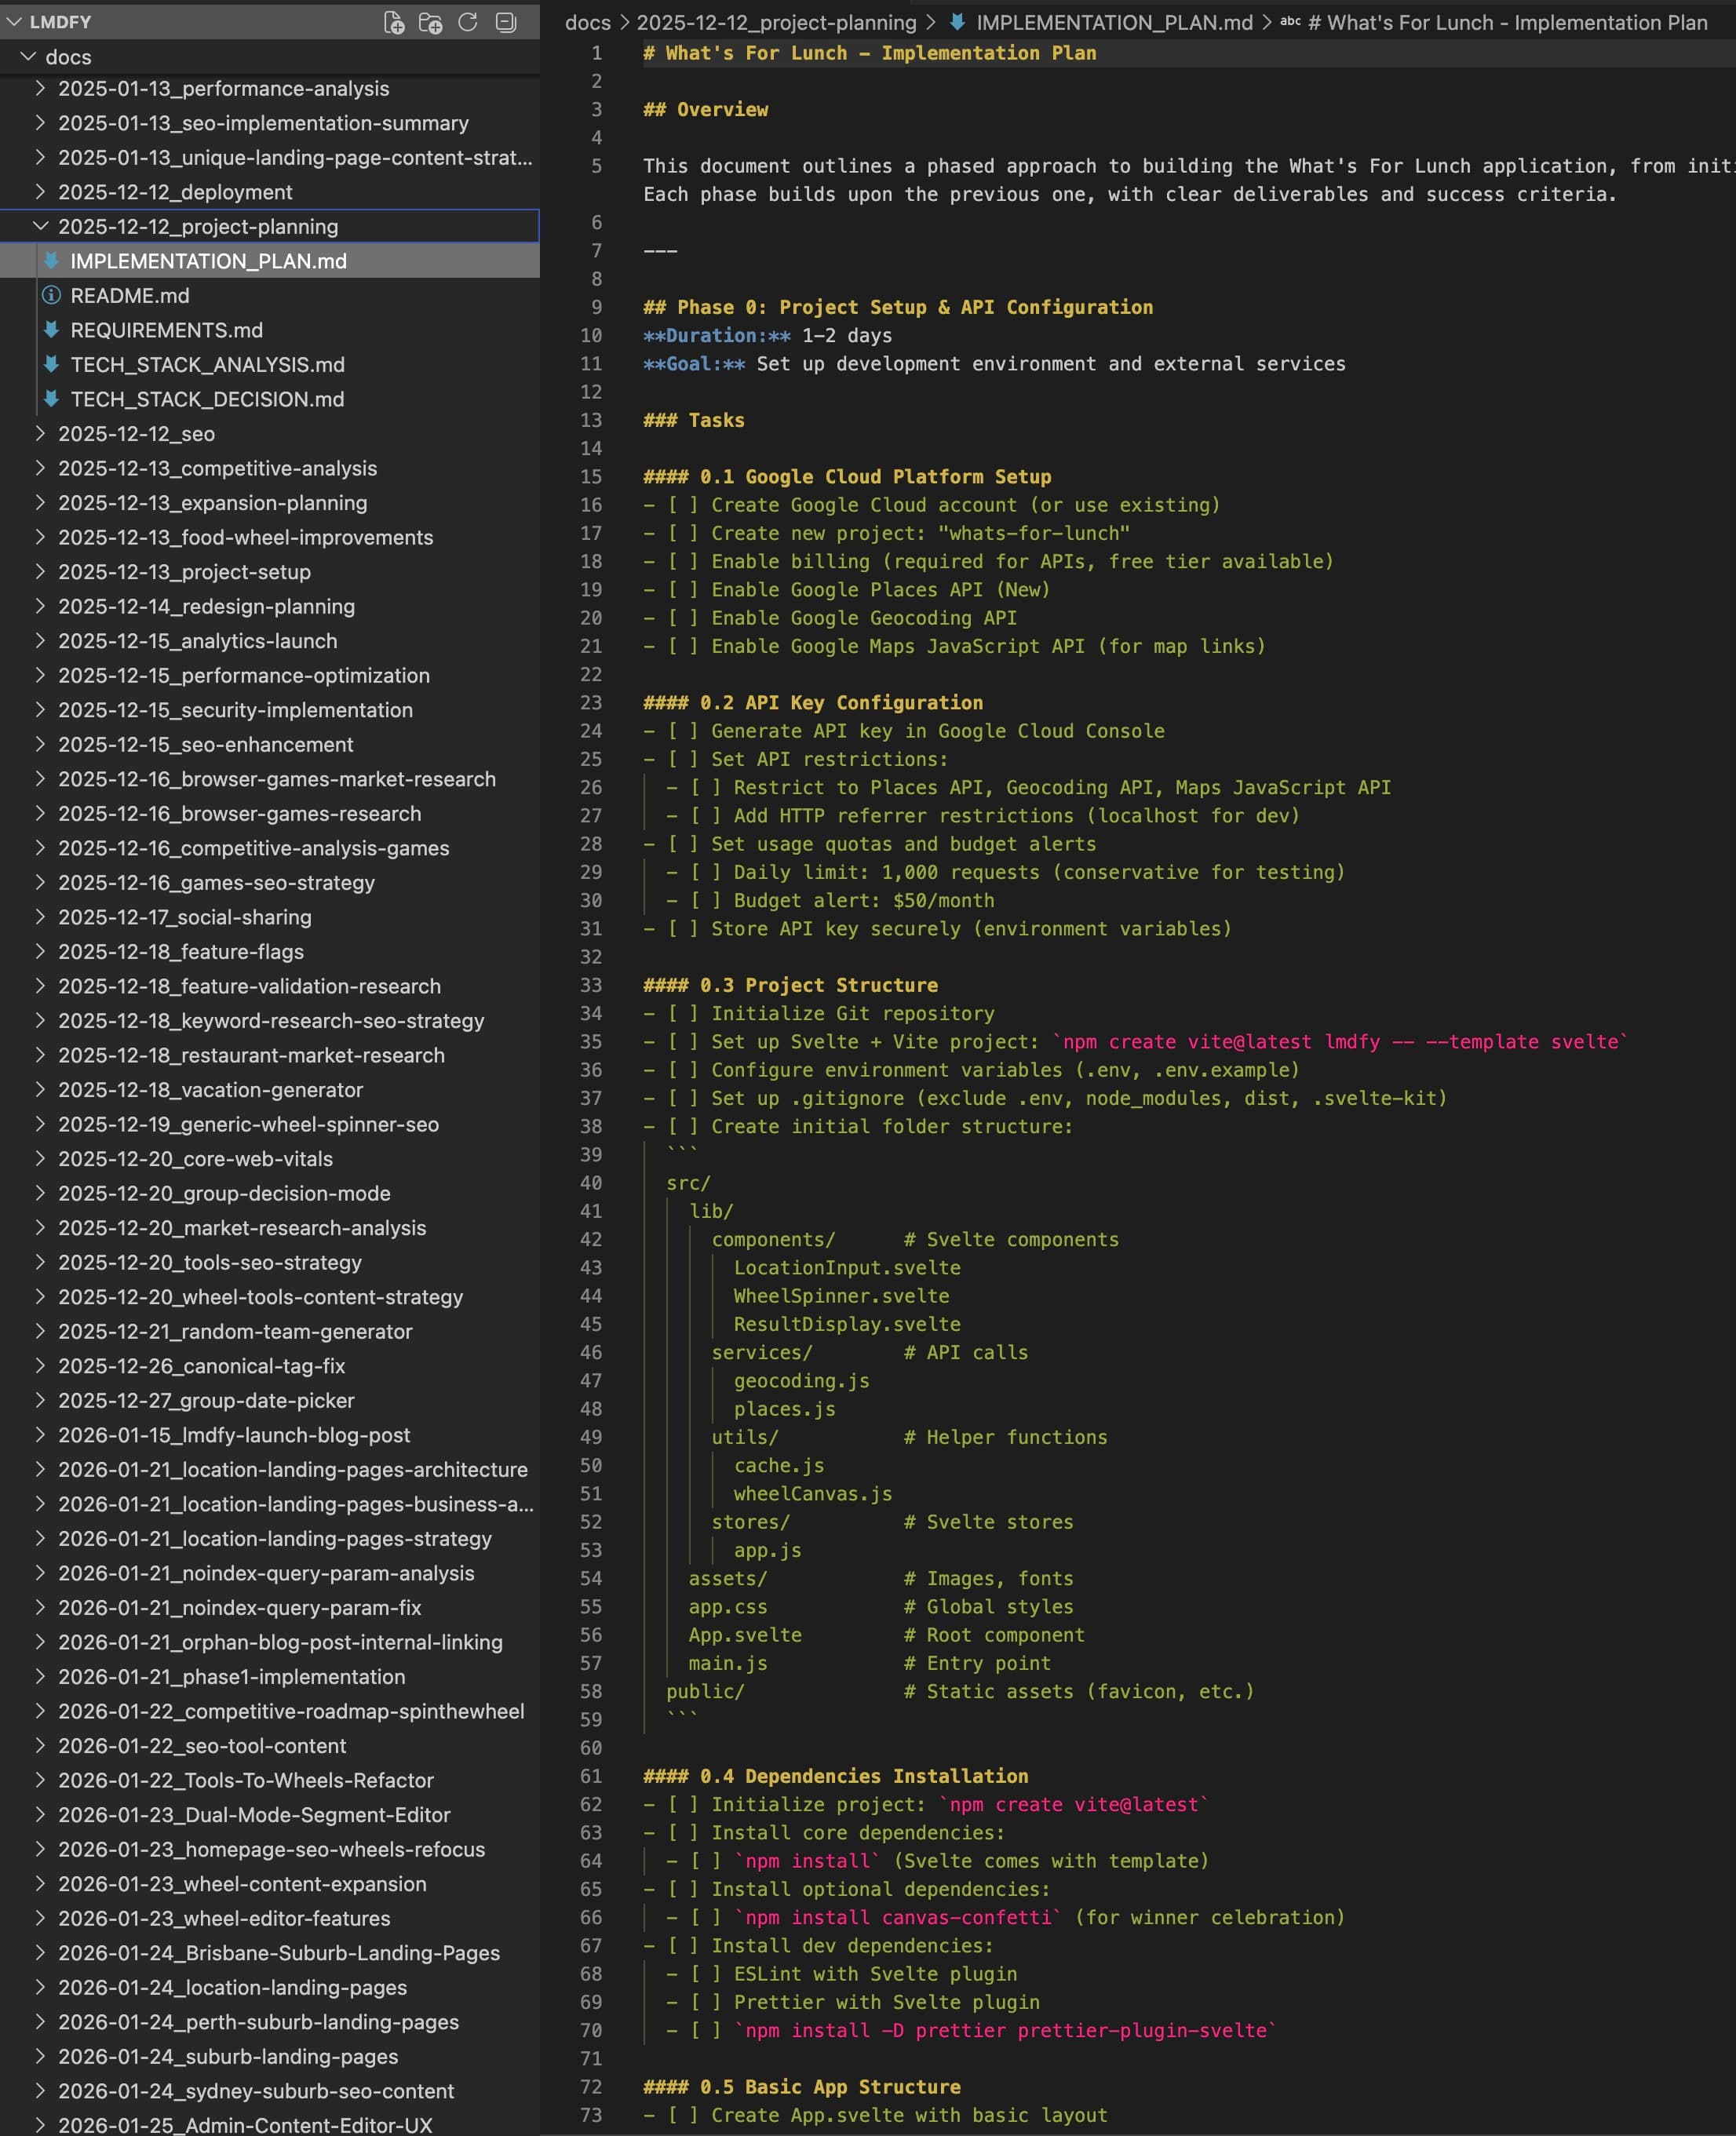
Task: Collapse all folders using the collapse icon
Action: [506, 22]
